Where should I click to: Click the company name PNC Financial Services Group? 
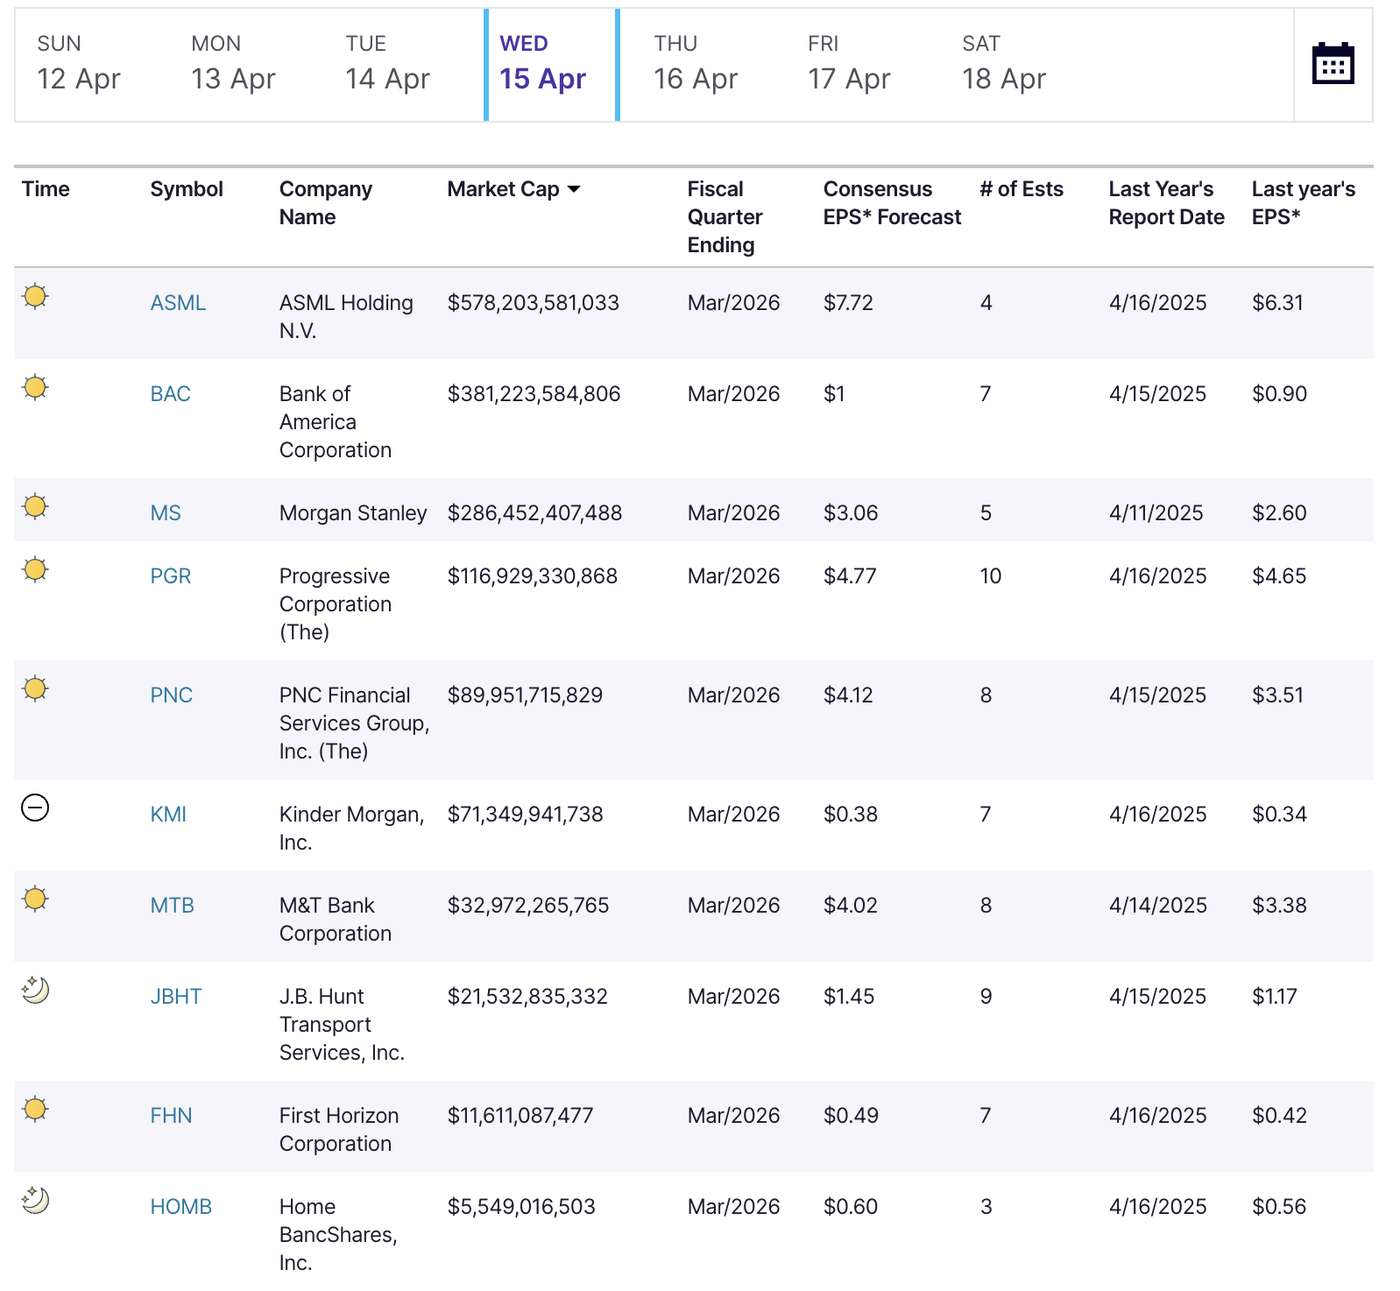(354, 723)
